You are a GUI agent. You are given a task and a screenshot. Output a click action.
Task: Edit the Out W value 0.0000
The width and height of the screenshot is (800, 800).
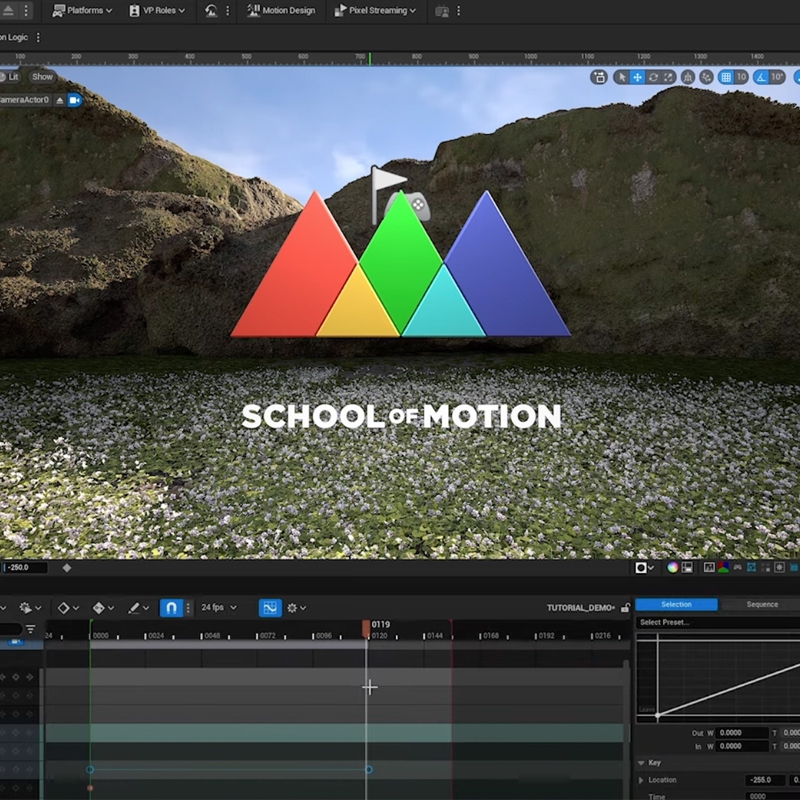tap(742, 733)
